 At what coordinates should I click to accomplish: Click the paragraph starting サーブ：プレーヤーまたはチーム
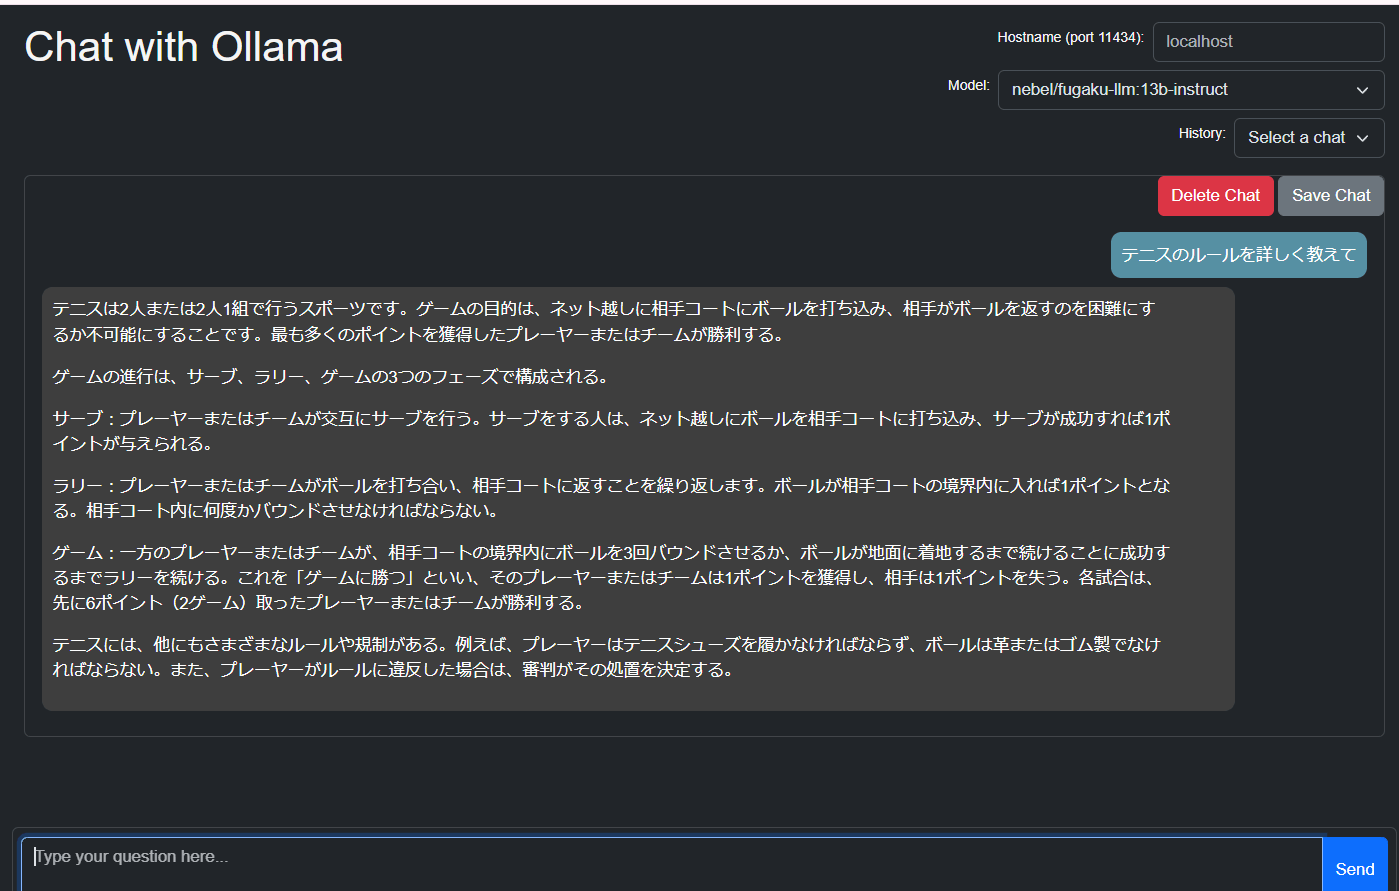click(x=611, y=431)
